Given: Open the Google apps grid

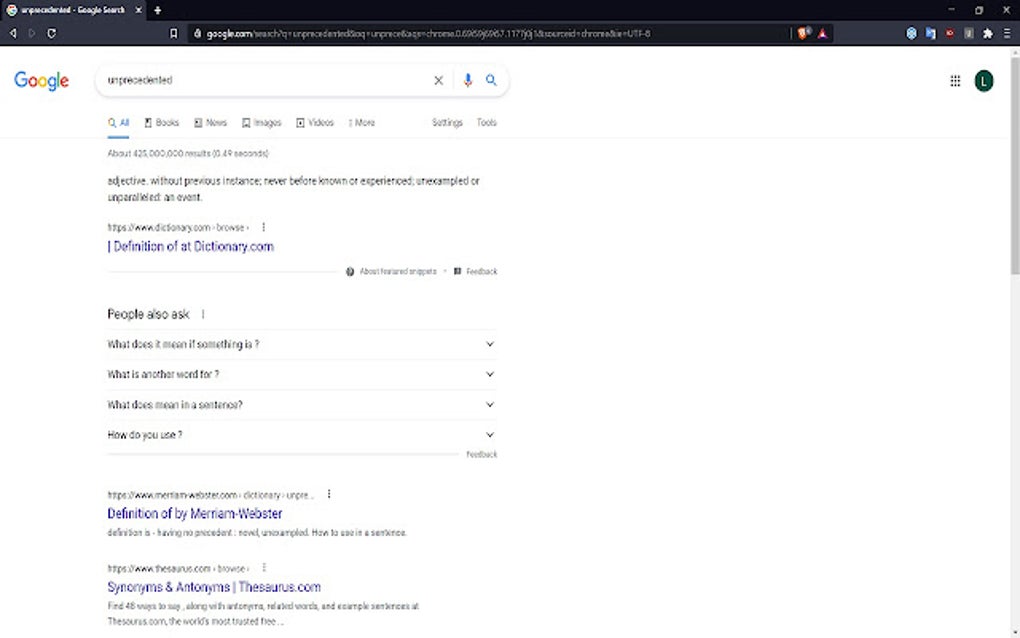Looking at the screenshot, I should coord(955,81).
